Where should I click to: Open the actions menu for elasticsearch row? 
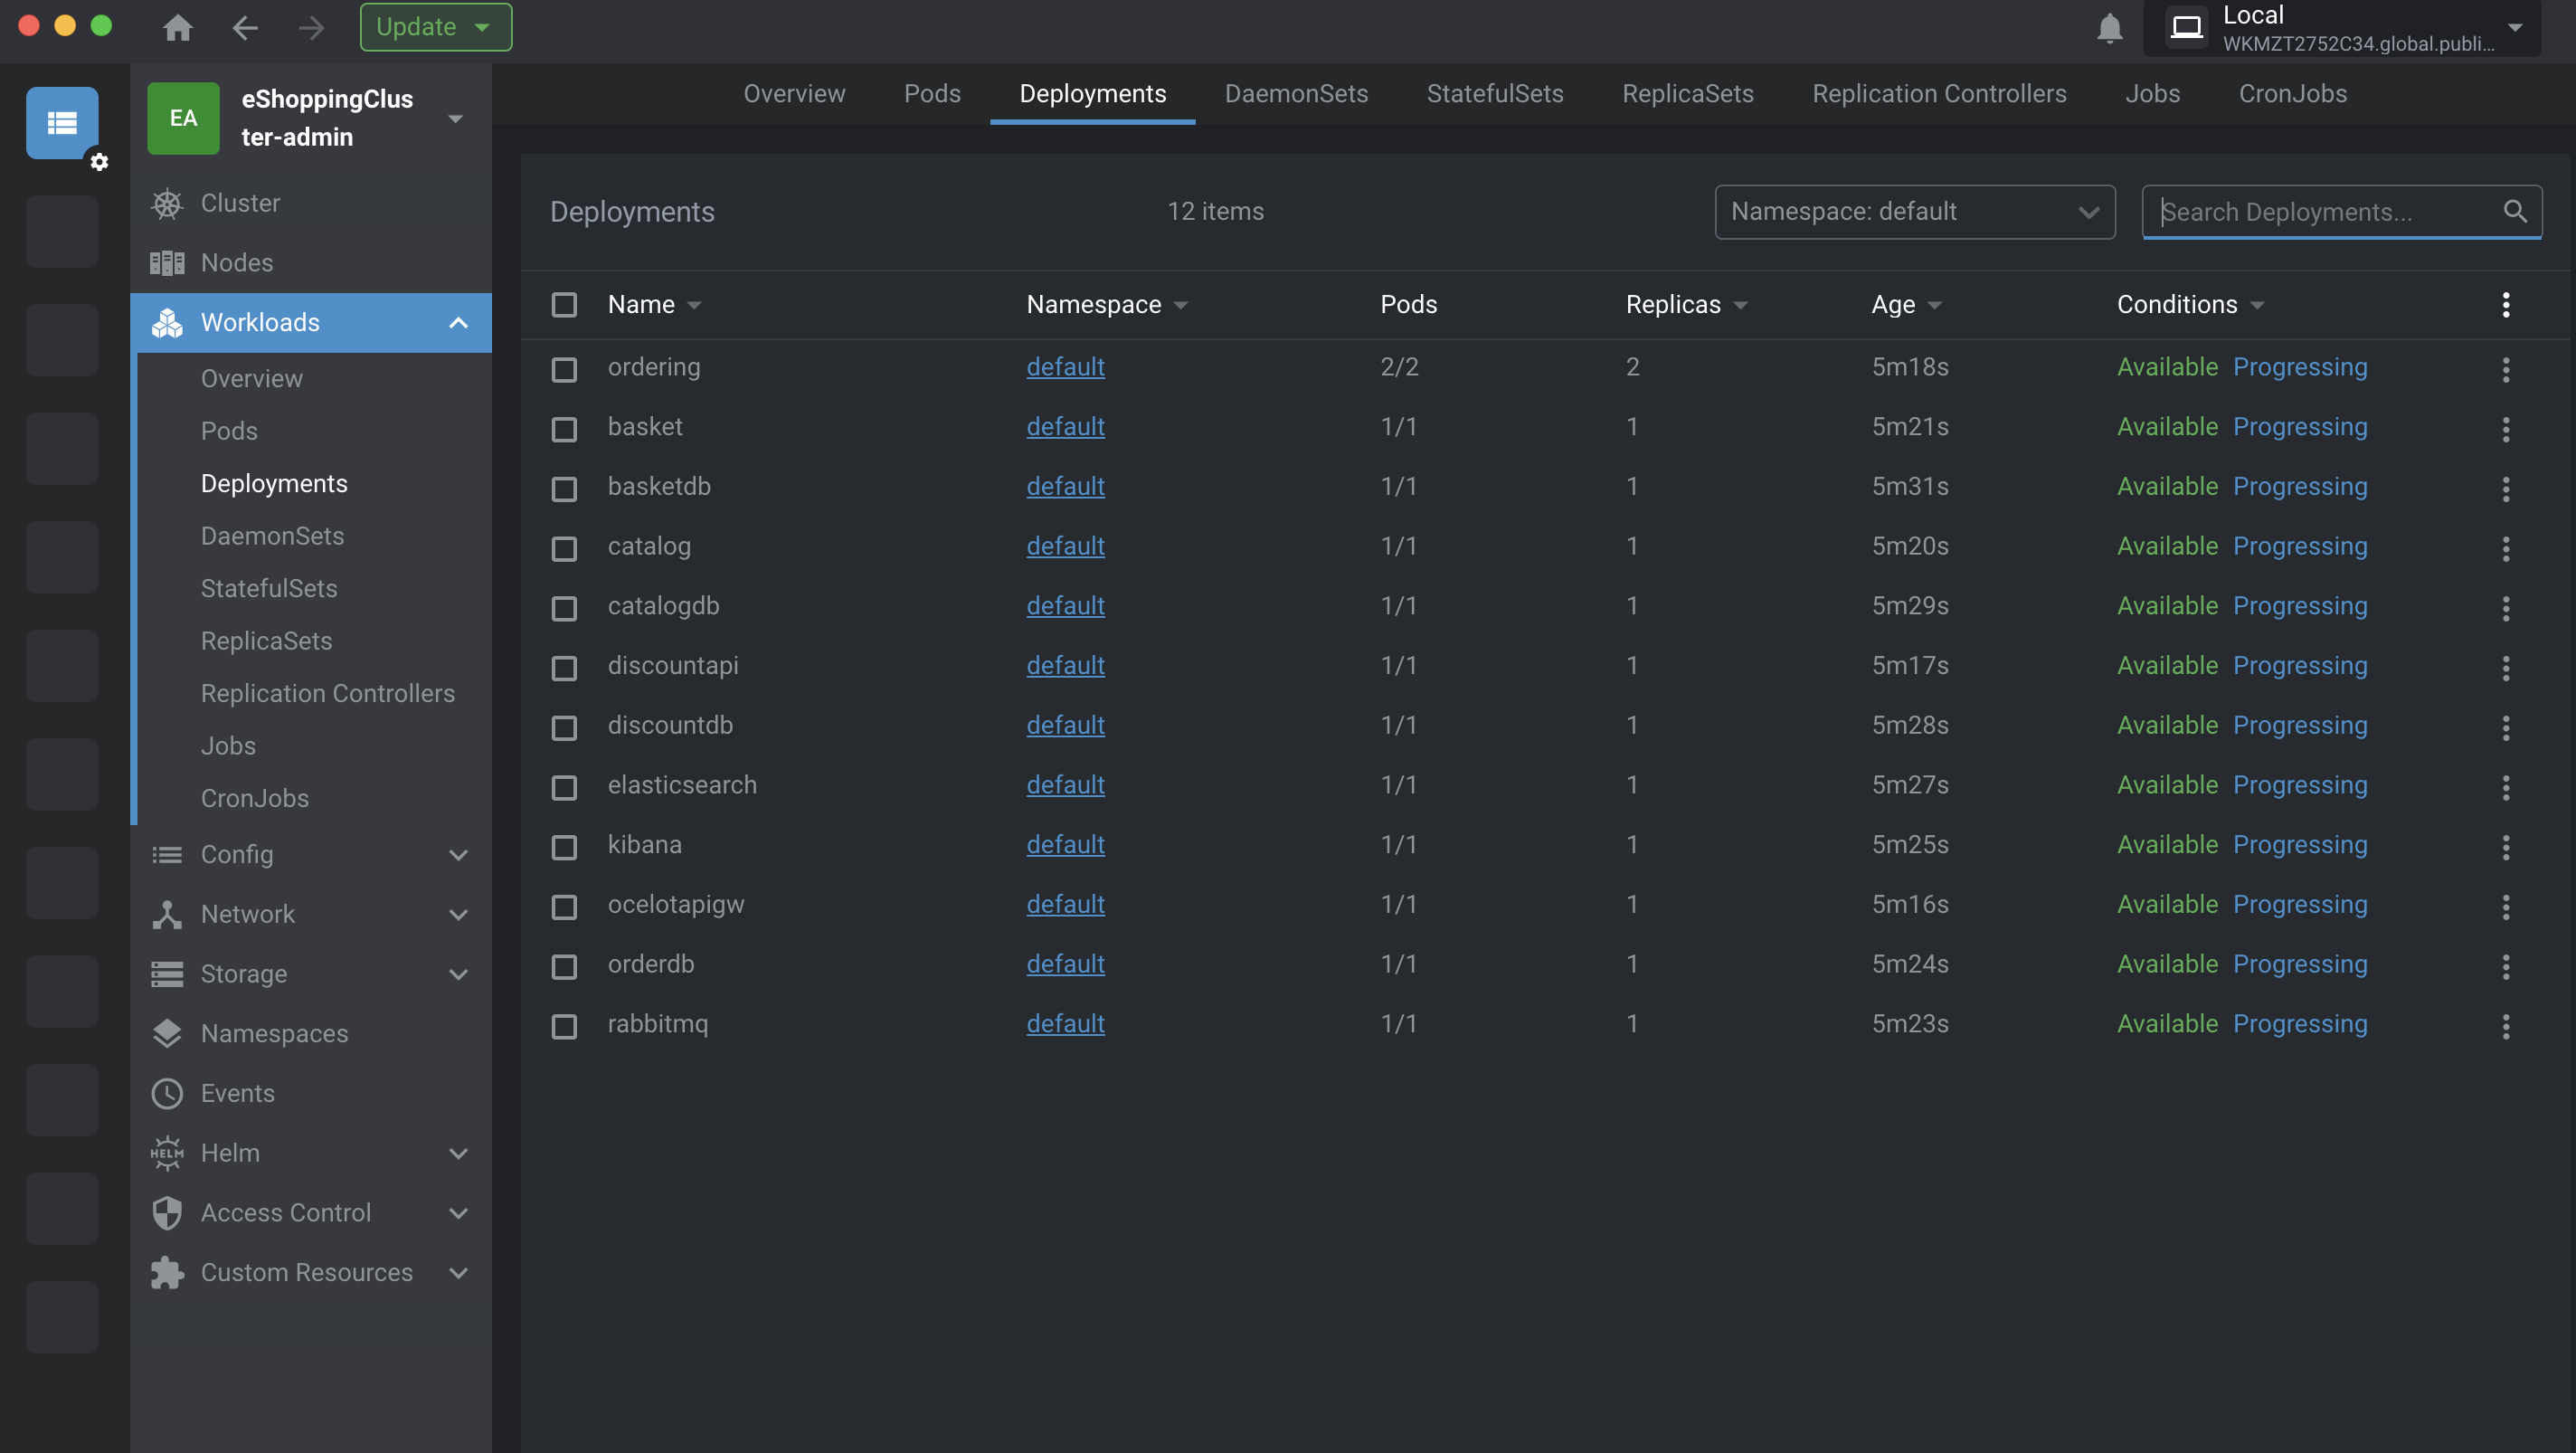click(2505, 787)
